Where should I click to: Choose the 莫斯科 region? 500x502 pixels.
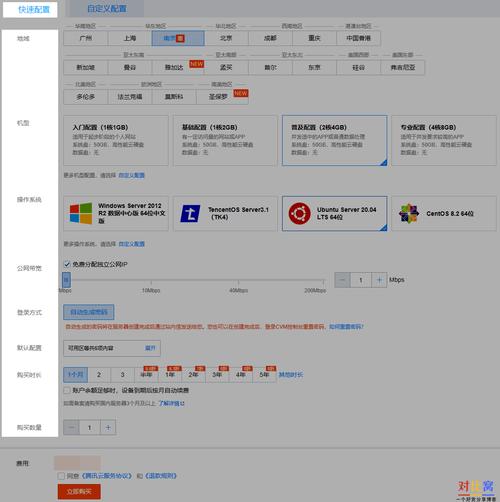[x=174, y=97]
